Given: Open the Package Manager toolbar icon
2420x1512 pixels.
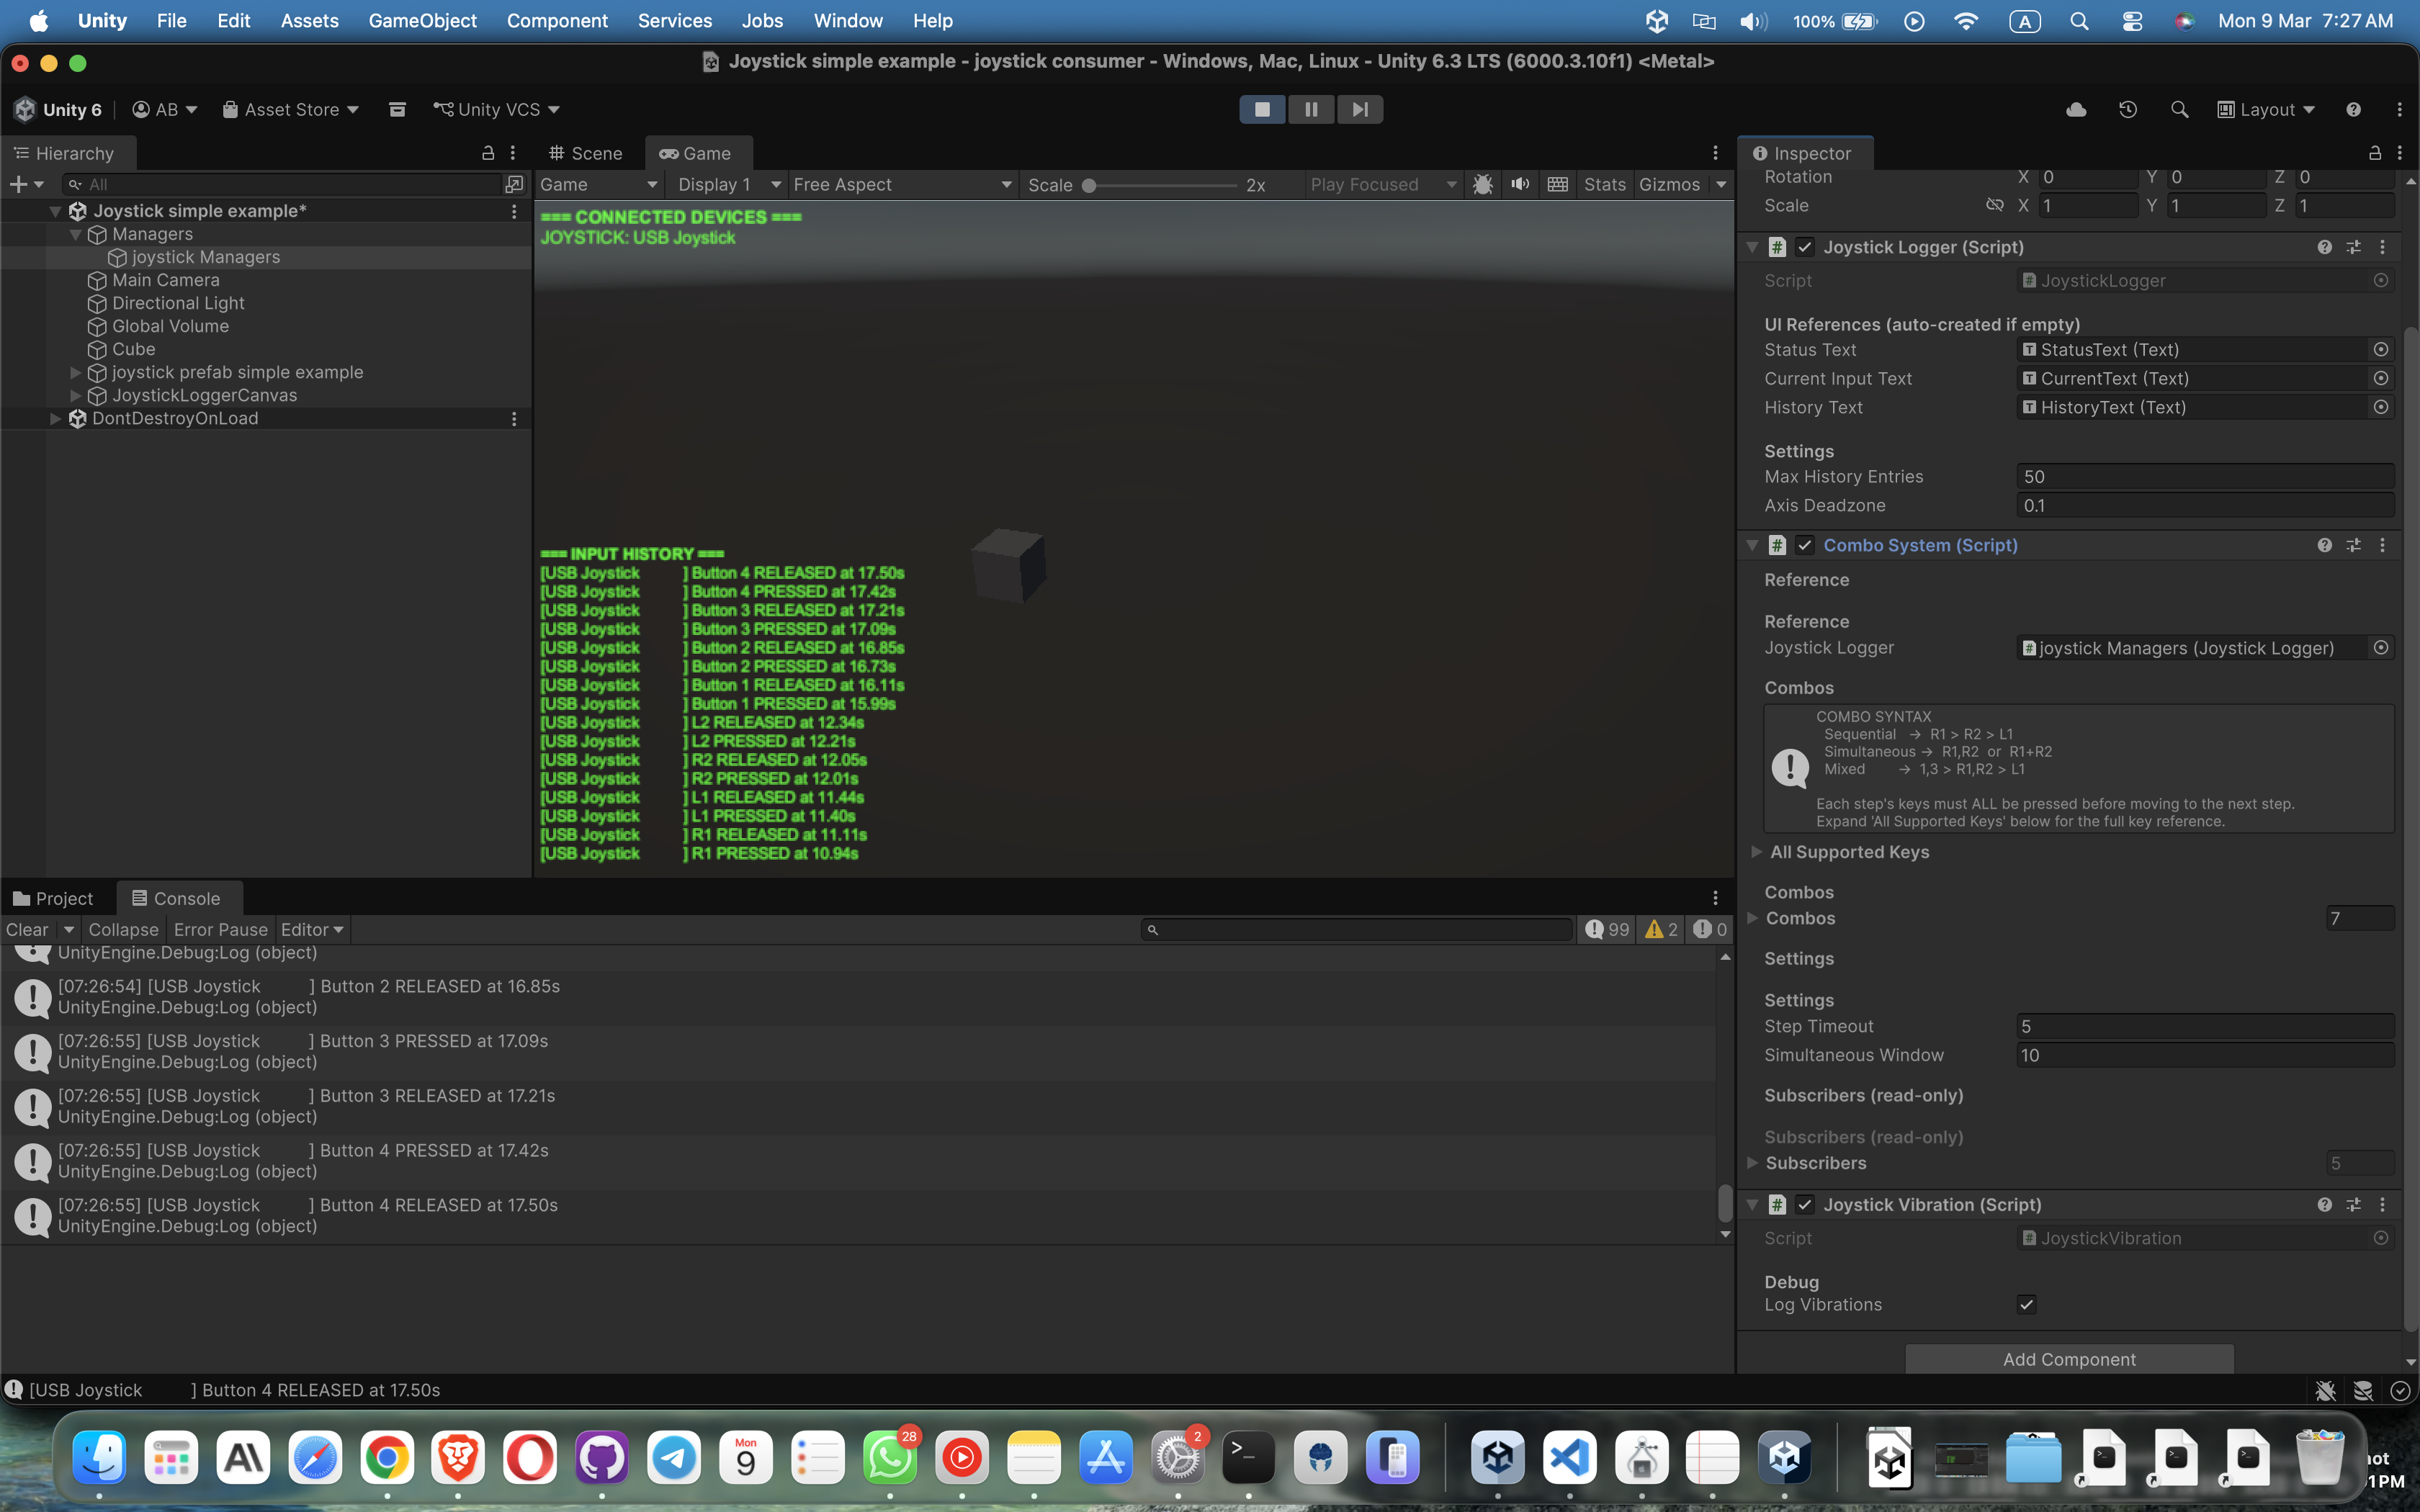Looking at the screenshot, I should [397, 109].
